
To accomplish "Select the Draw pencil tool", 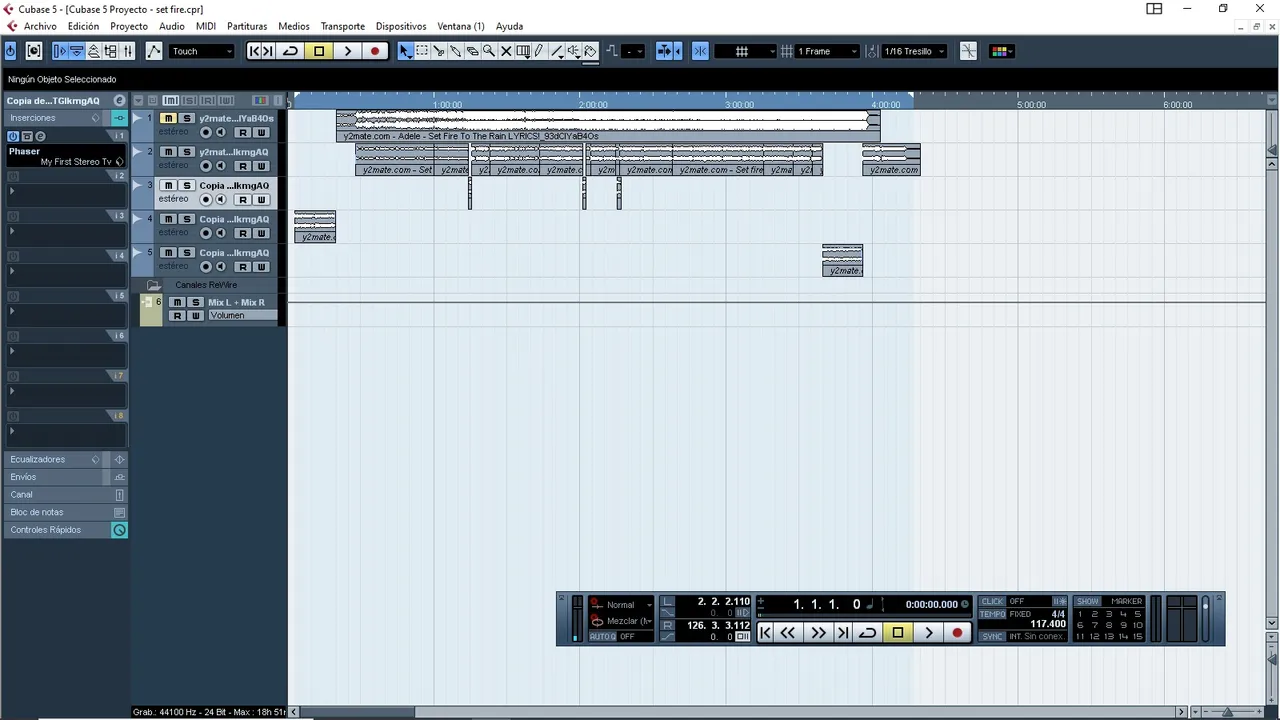I will pos(539,51).
